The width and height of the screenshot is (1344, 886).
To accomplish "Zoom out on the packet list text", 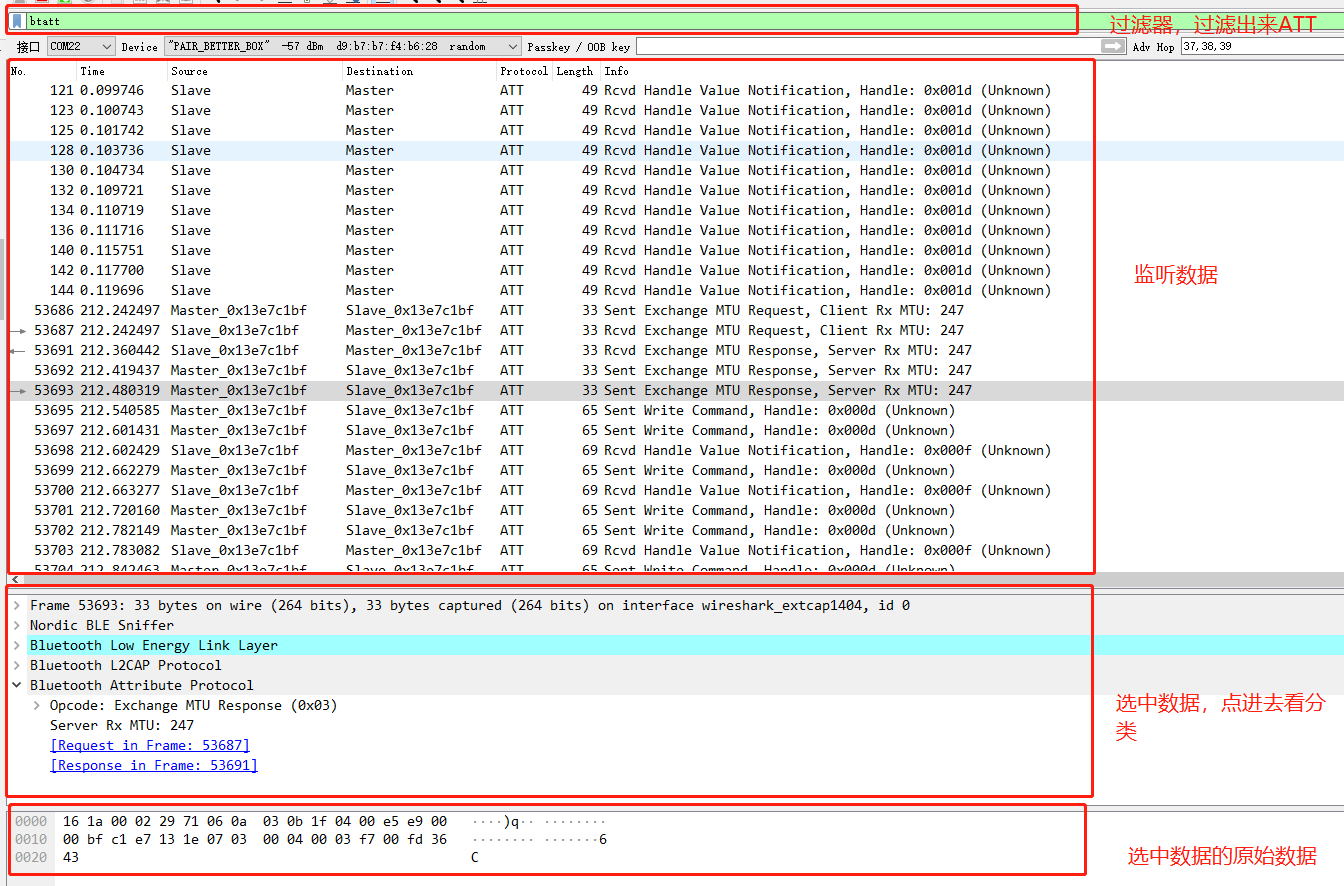I will coord(439,2).
